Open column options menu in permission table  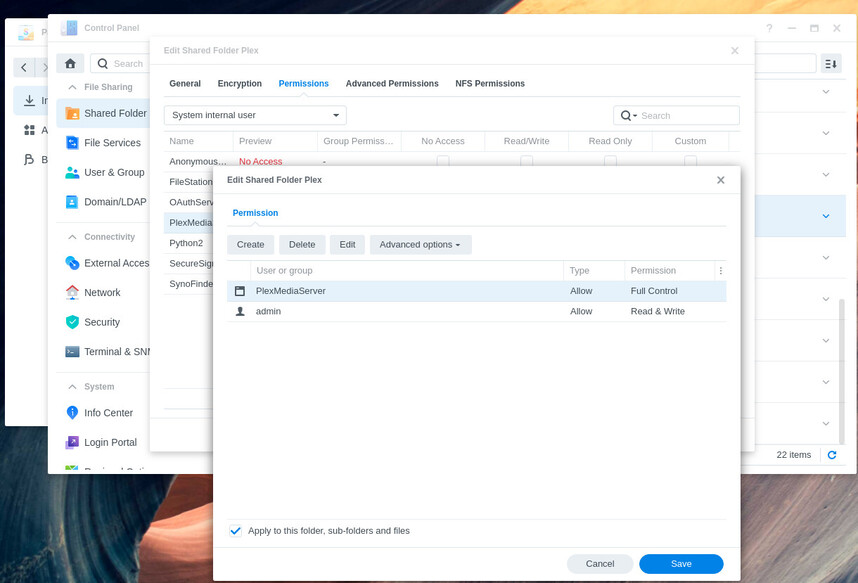[721, 270]
